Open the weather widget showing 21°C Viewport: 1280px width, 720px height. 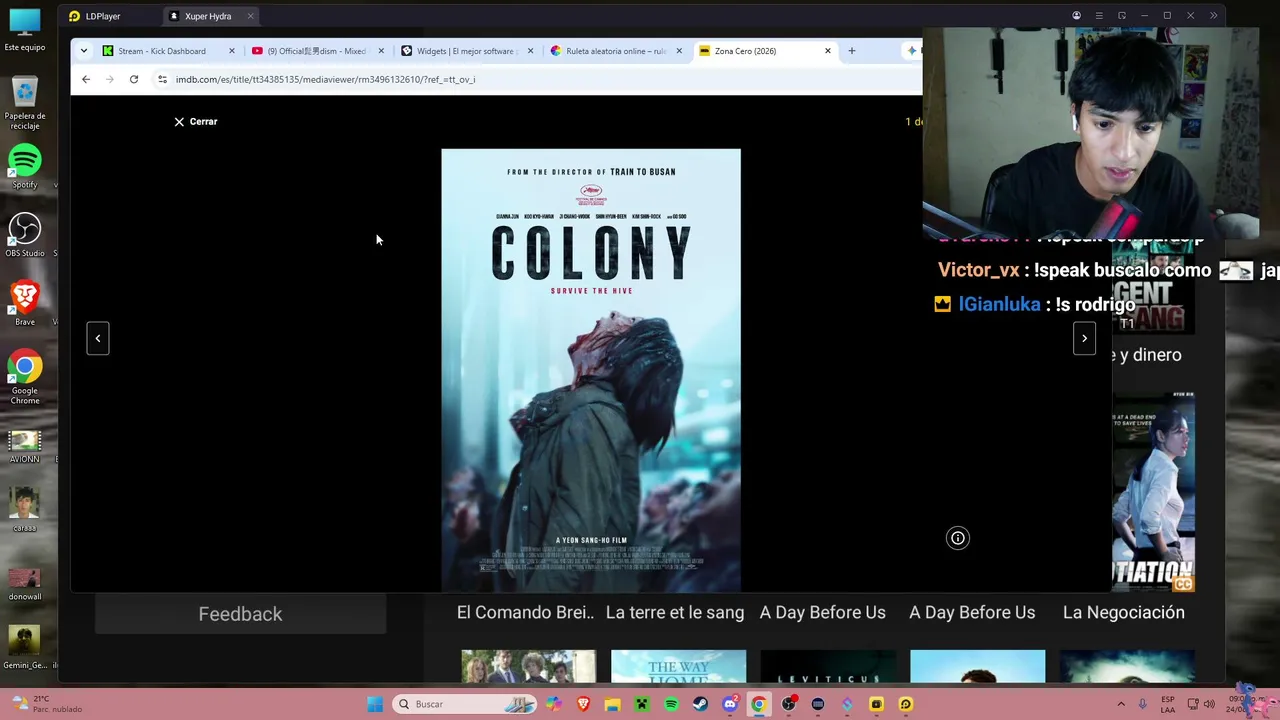pos(47,704)
